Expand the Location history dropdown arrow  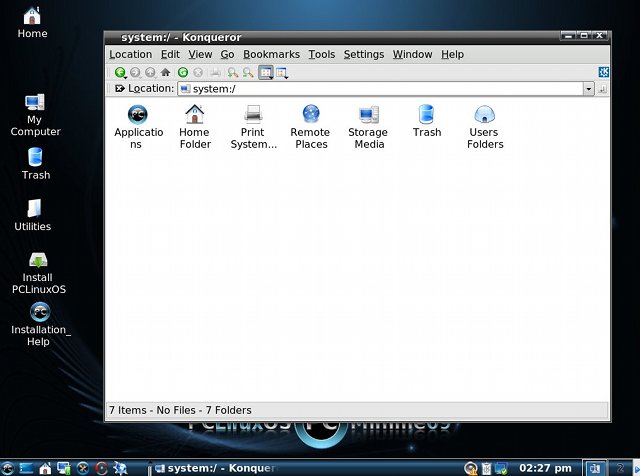[588, 89]
